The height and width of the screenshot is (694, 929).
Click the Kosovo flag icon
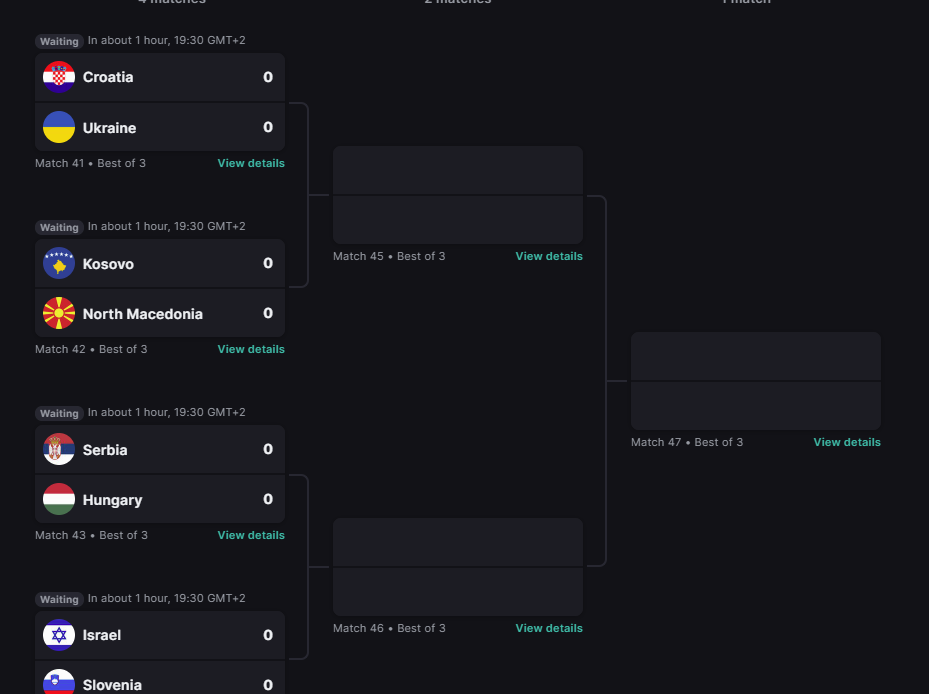coord(59,263)
